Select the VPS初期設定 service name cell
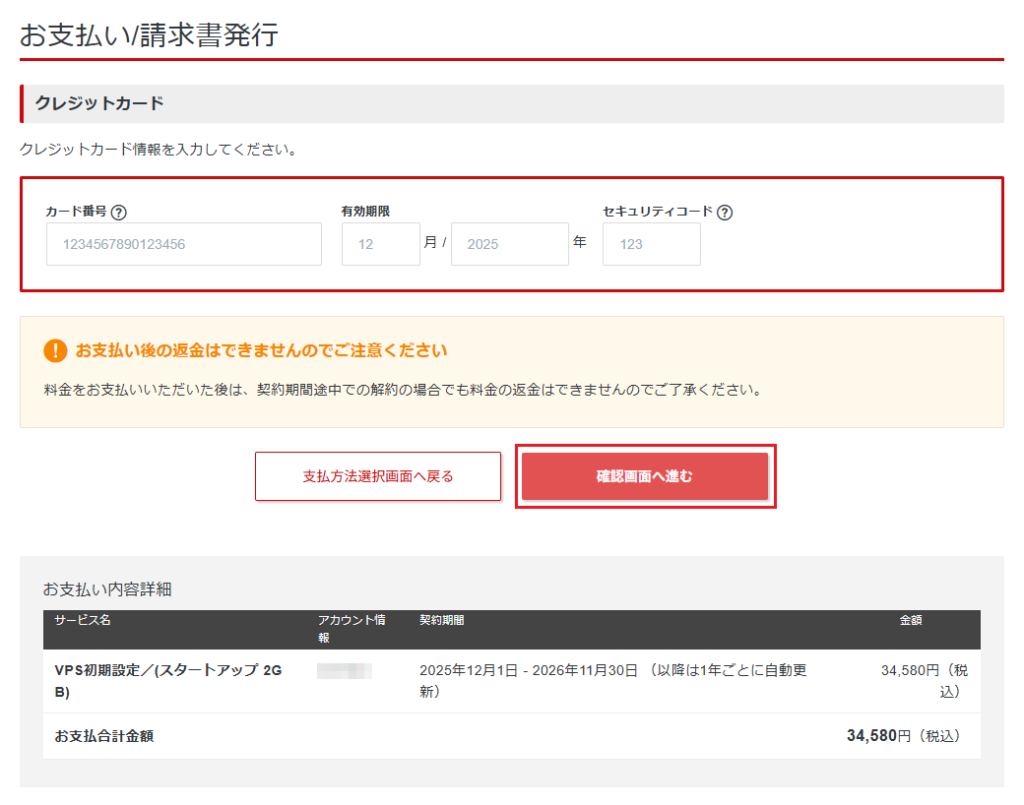1024x805 pixels. point(168,680)
